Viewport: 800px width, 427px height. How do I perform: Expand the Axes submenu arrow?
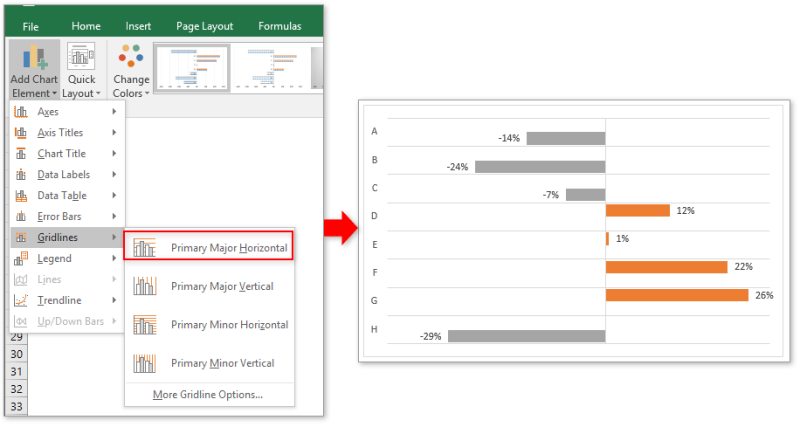(114, 111)
